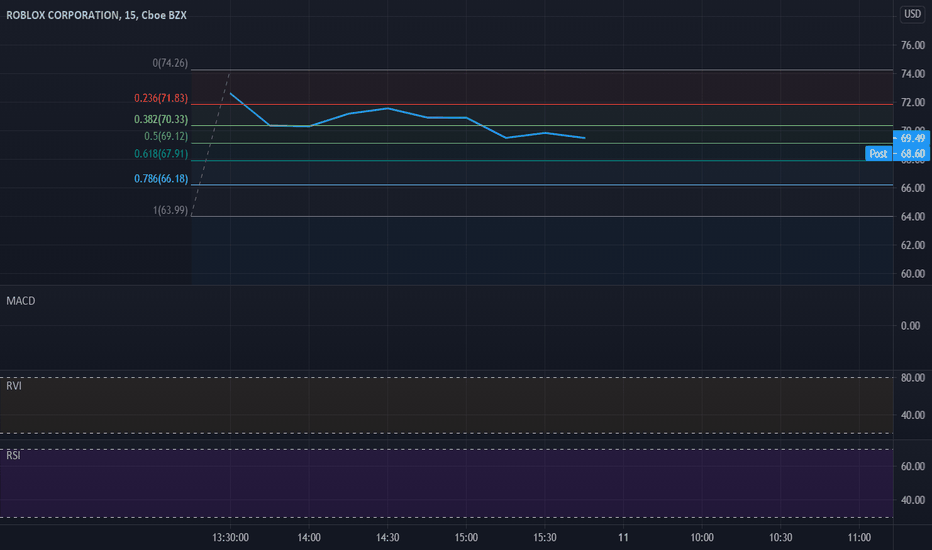The width and height of the screenshot is (932, 550).
Task: Click the Post market price tag
Action: tap(879, 154)
